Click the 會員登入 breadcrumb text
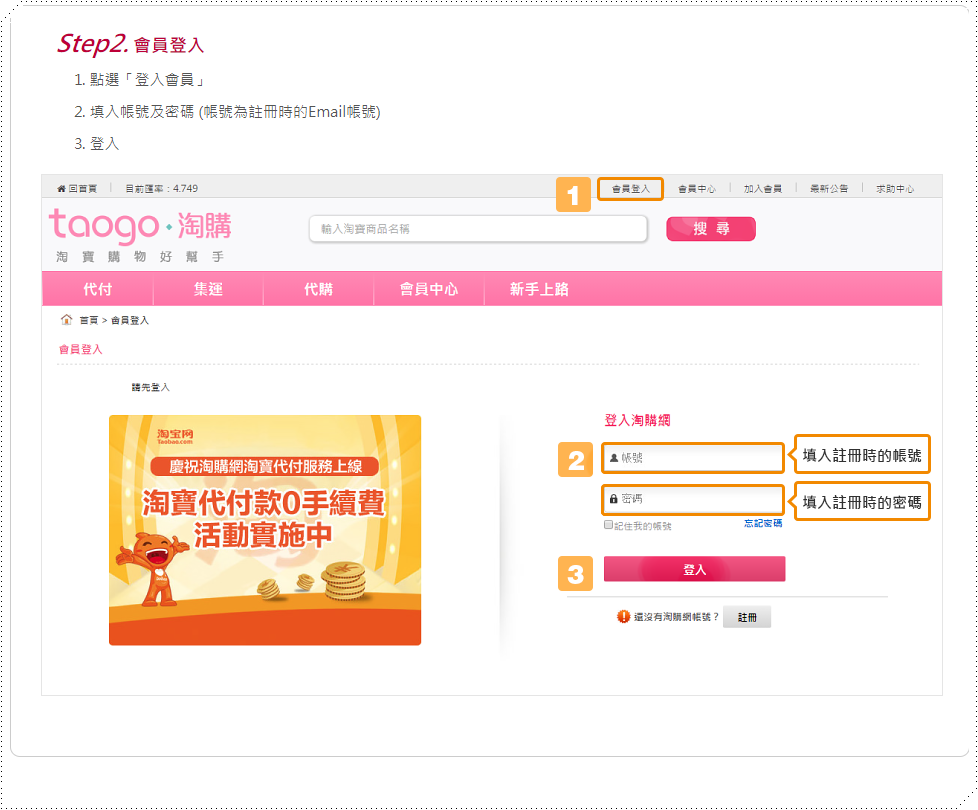This screenshot has height=810, width=978. point(130,321)
